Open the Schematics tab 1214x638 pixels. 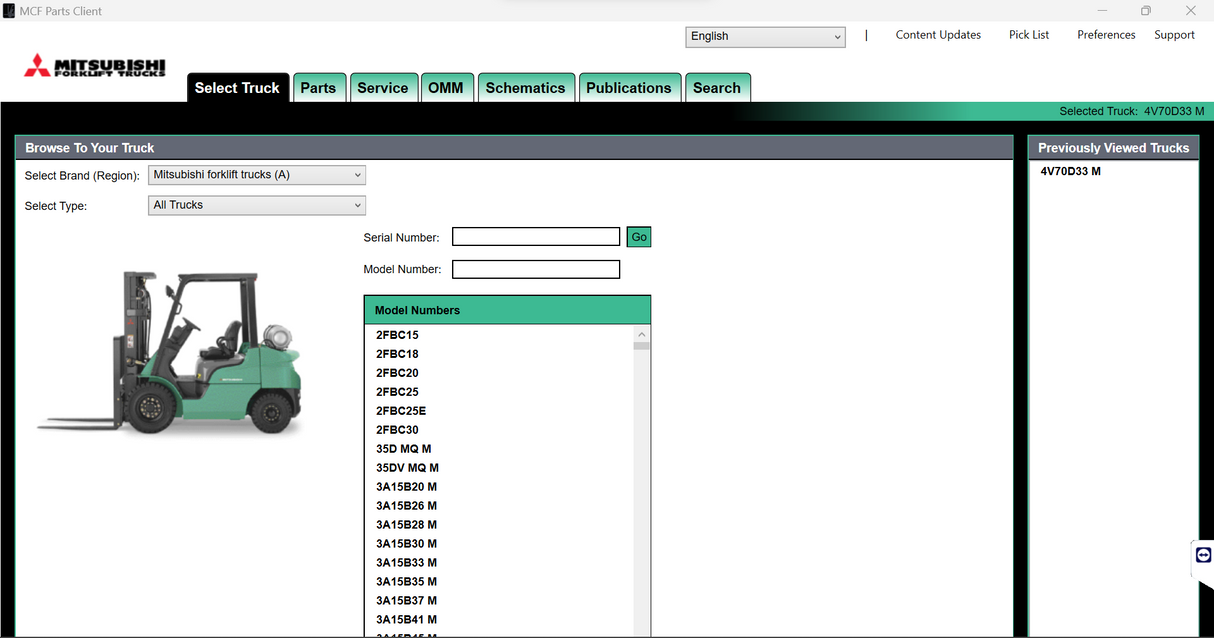525,88
